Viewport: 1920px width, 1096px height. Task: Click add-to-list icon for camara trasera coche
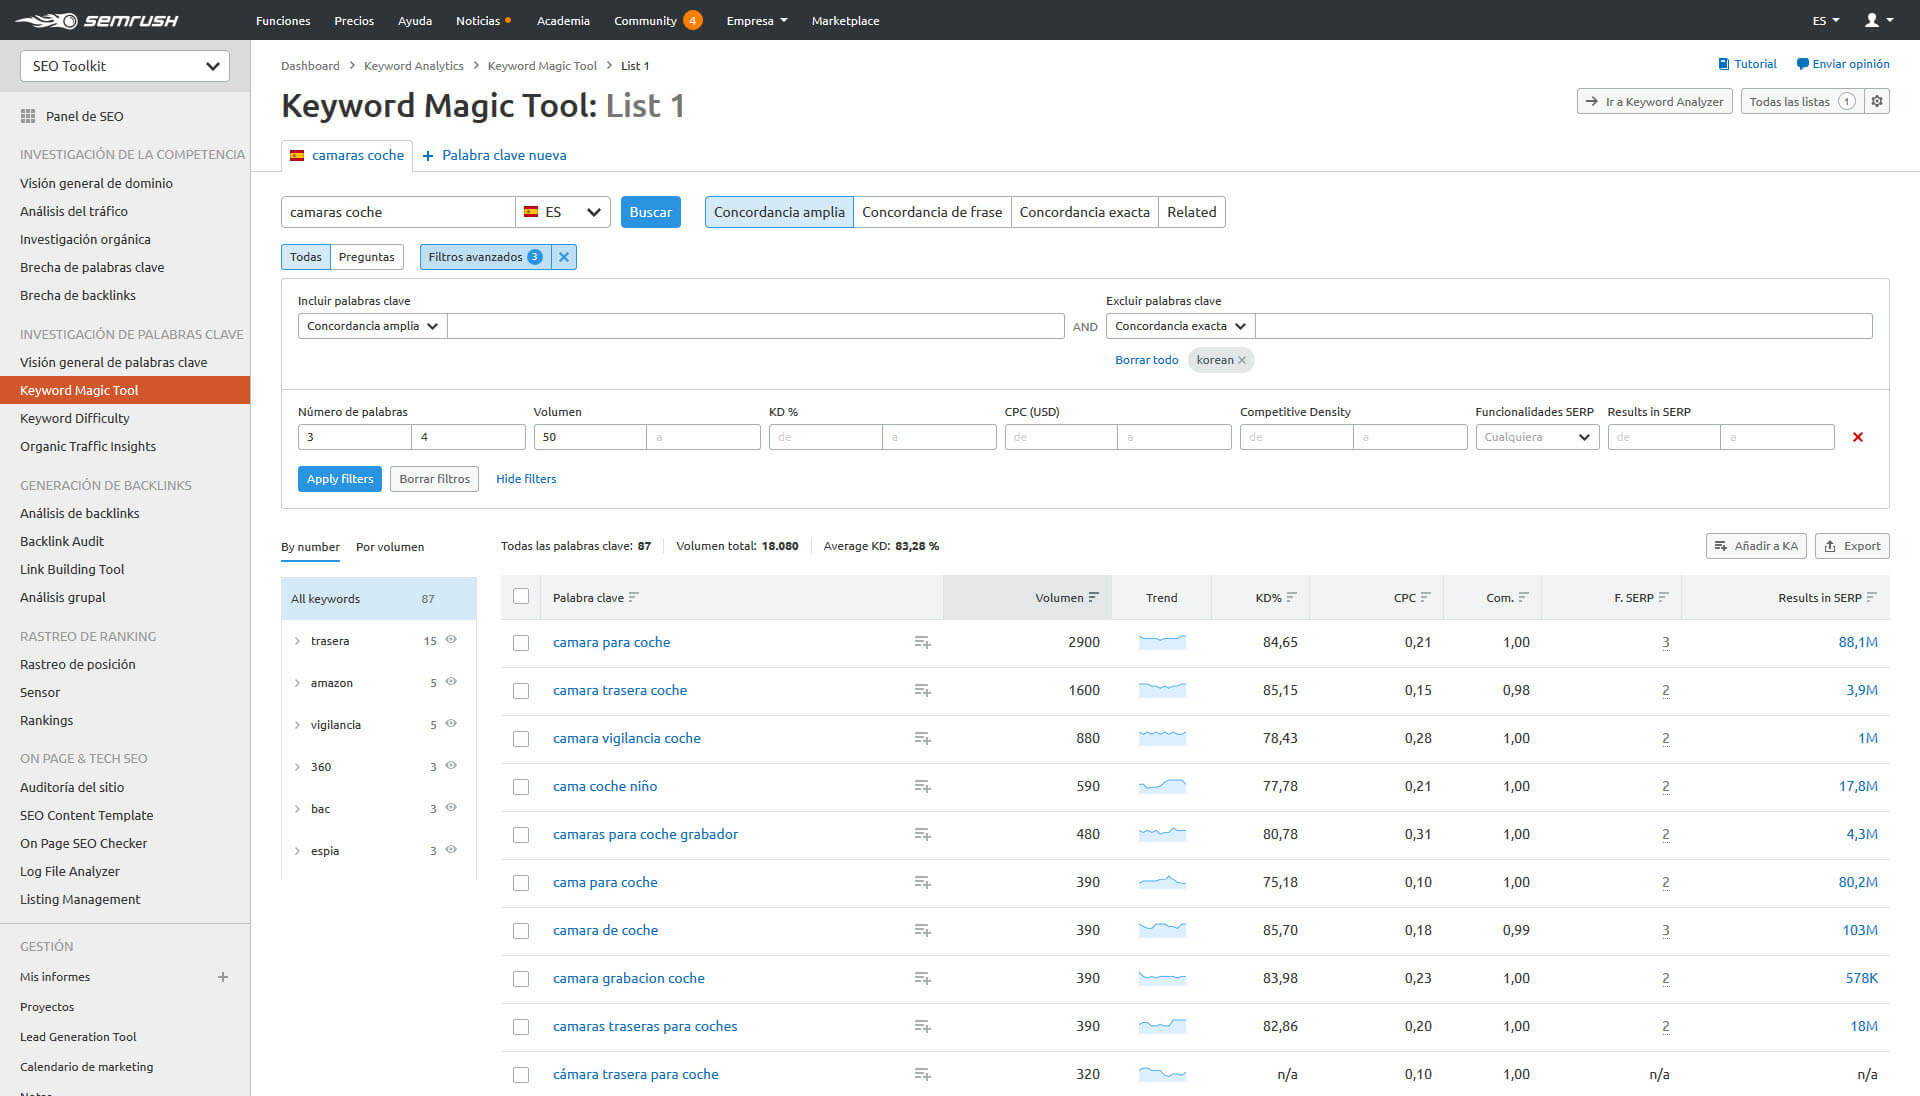(x=922, y=690)
